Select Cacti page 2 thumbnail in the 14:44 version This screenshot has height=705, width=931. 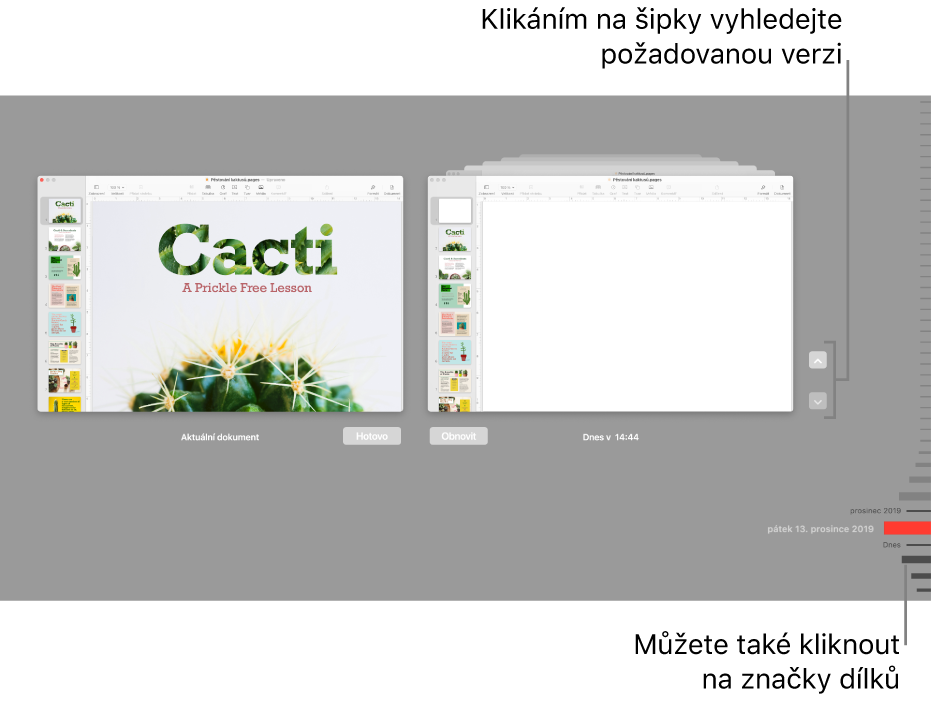pyautogui.click(x=455, y=239)
